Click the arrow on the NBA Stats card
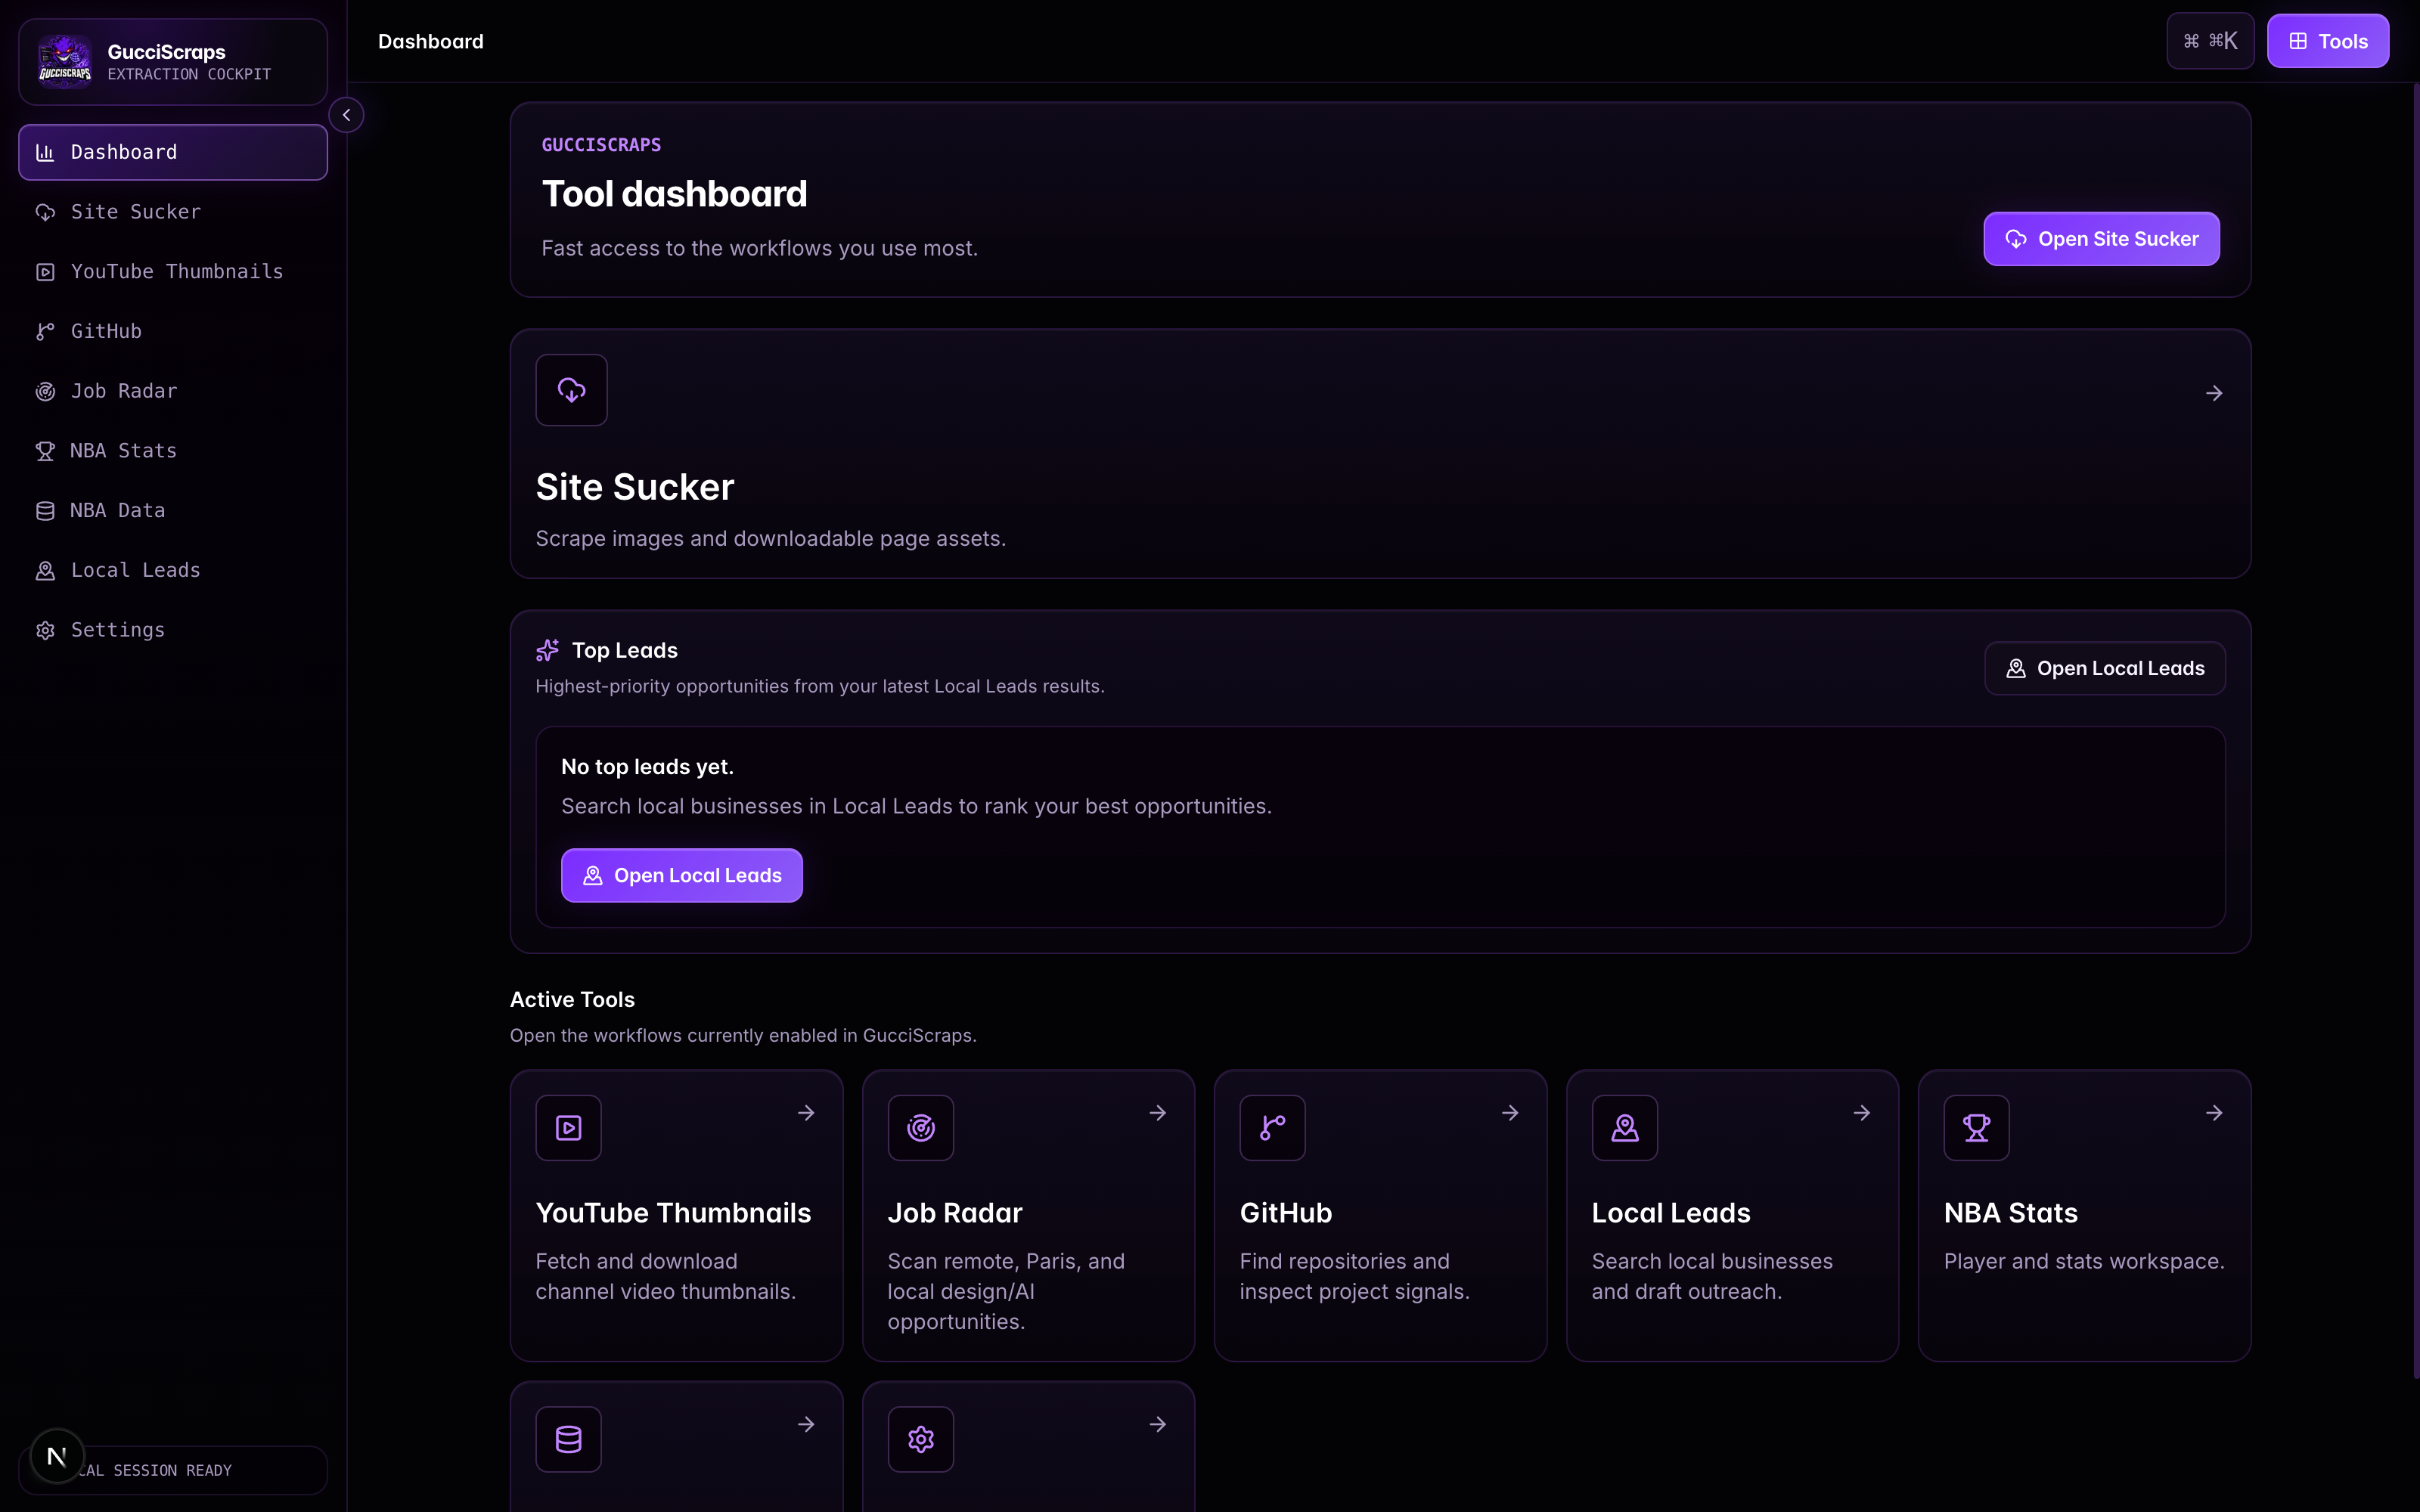This screenshot has width=2420, height=1512. [2214, 1113]
